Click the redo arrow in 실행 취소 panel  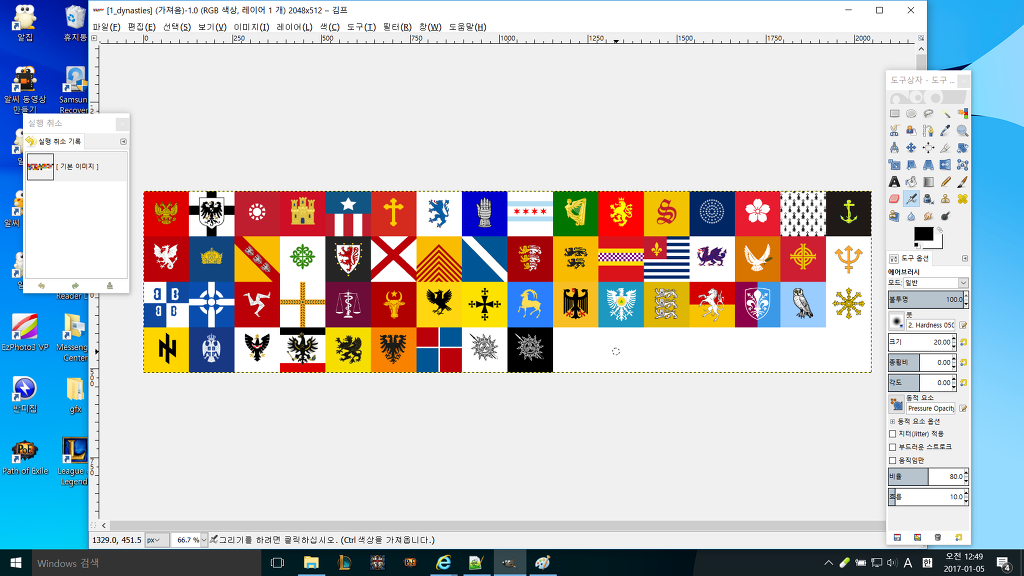pyautogui.click(x=75, y=286)
